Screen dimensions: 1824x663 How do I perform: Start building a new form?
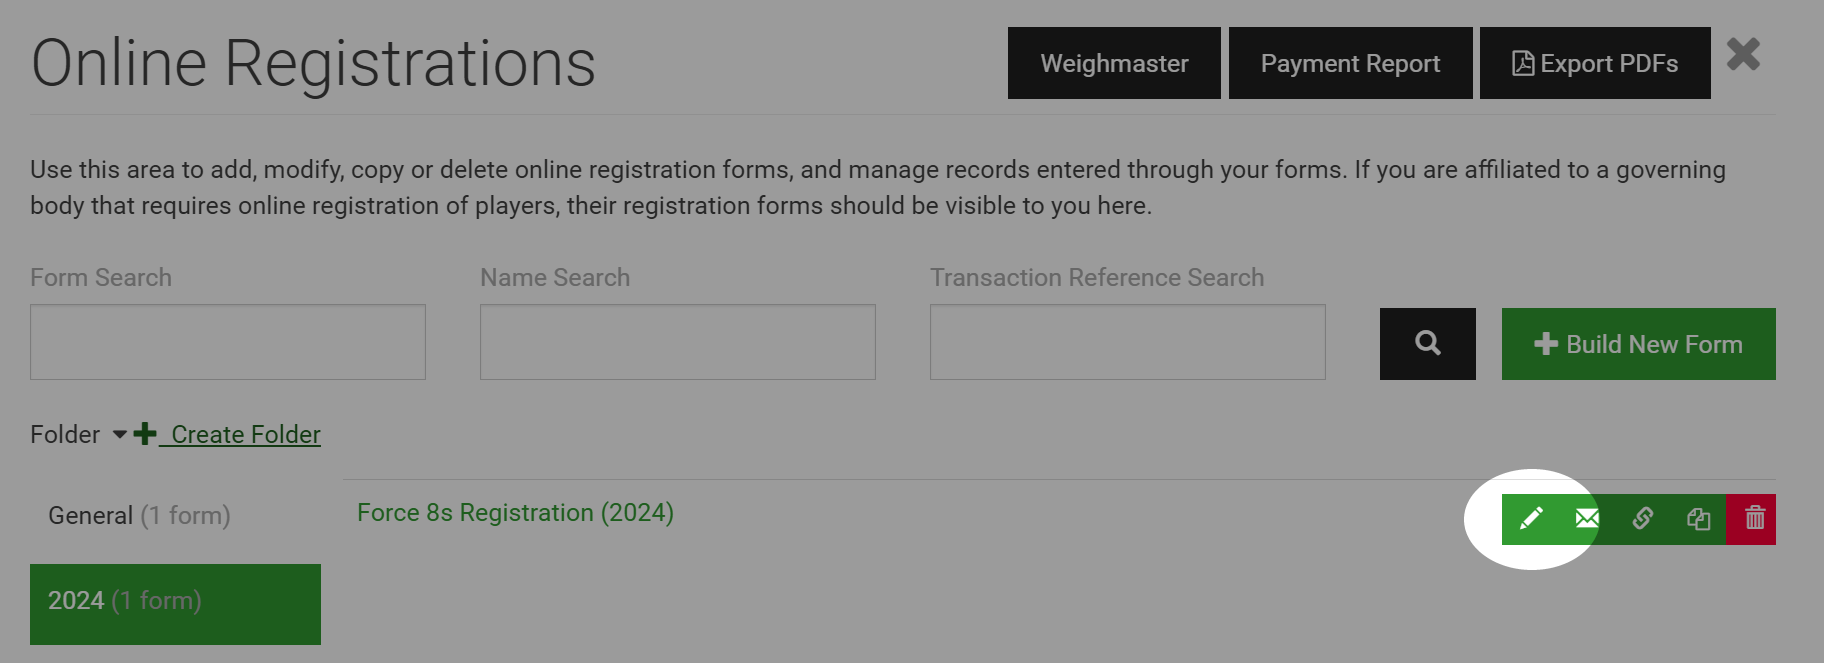(1637, 343)
